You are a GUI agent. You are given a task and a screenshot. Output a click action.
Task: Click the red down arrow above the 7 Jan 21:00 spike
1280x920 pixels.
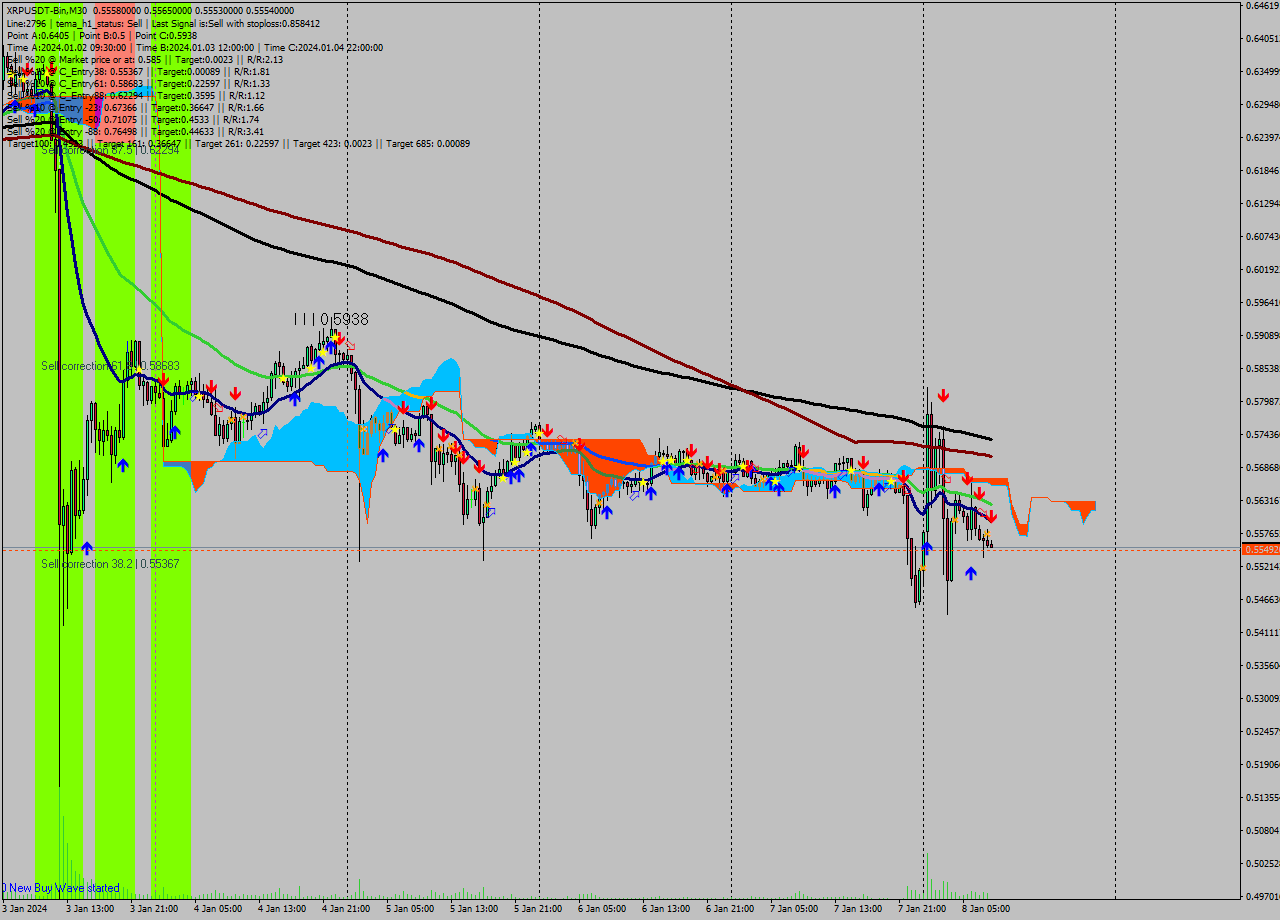click(943, 395)
